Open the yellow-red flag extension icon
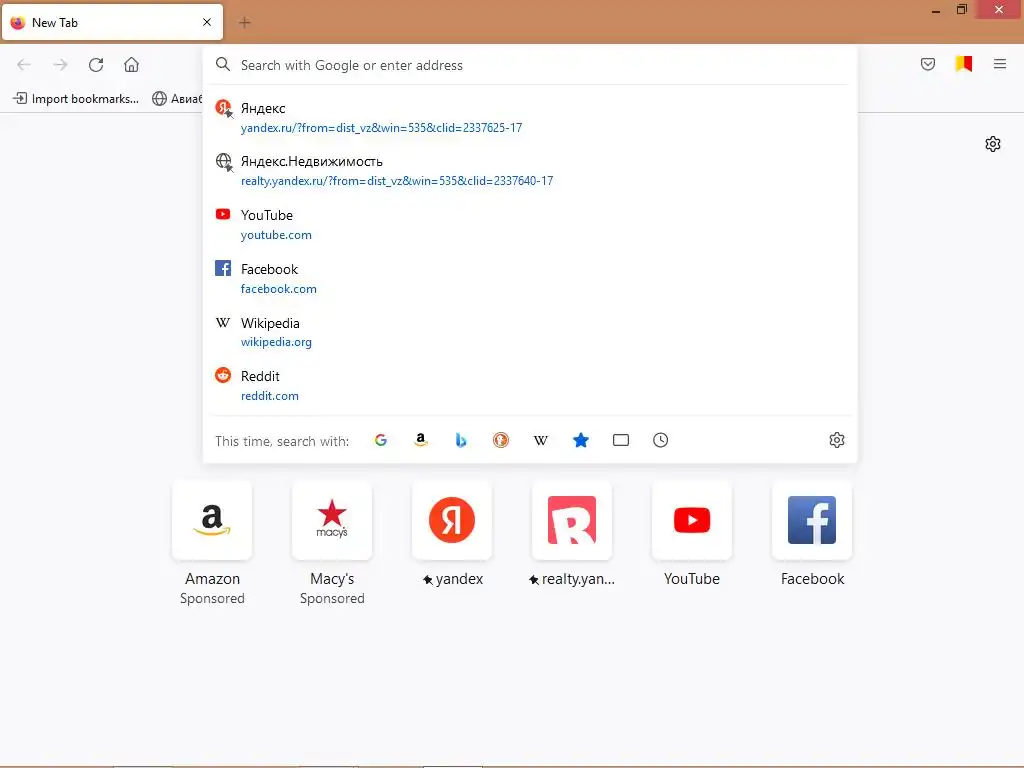Screen dimensions: 1024x768 click(963, 64)
